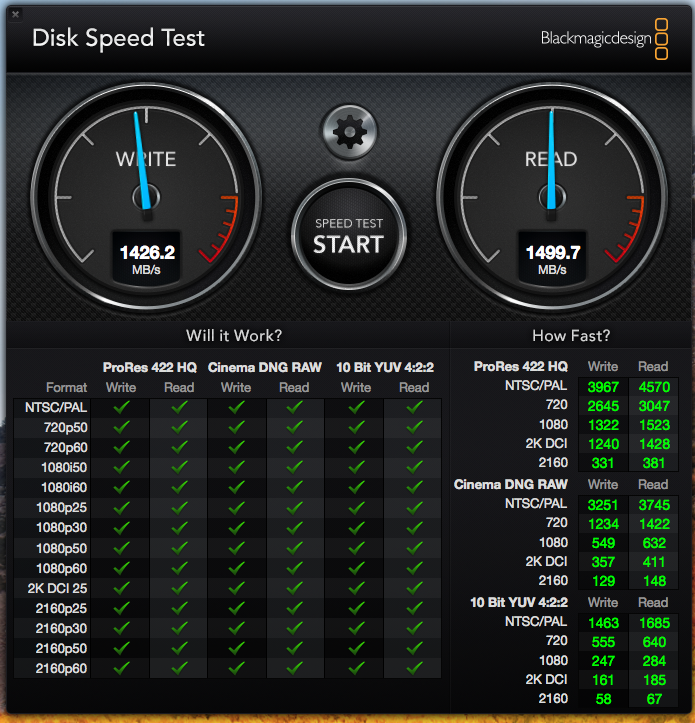This screenshot has width=695, height=723.
Task: Click Cinema DNG 2160 read value 148
Action: [654, 581]
